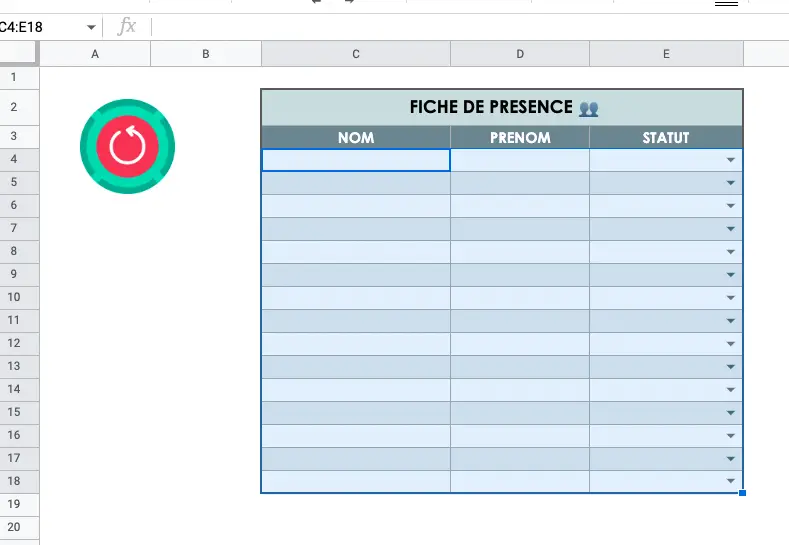Open the STATUT dropdown in row 7
789x545 pixels.
(x=731, y=229)
